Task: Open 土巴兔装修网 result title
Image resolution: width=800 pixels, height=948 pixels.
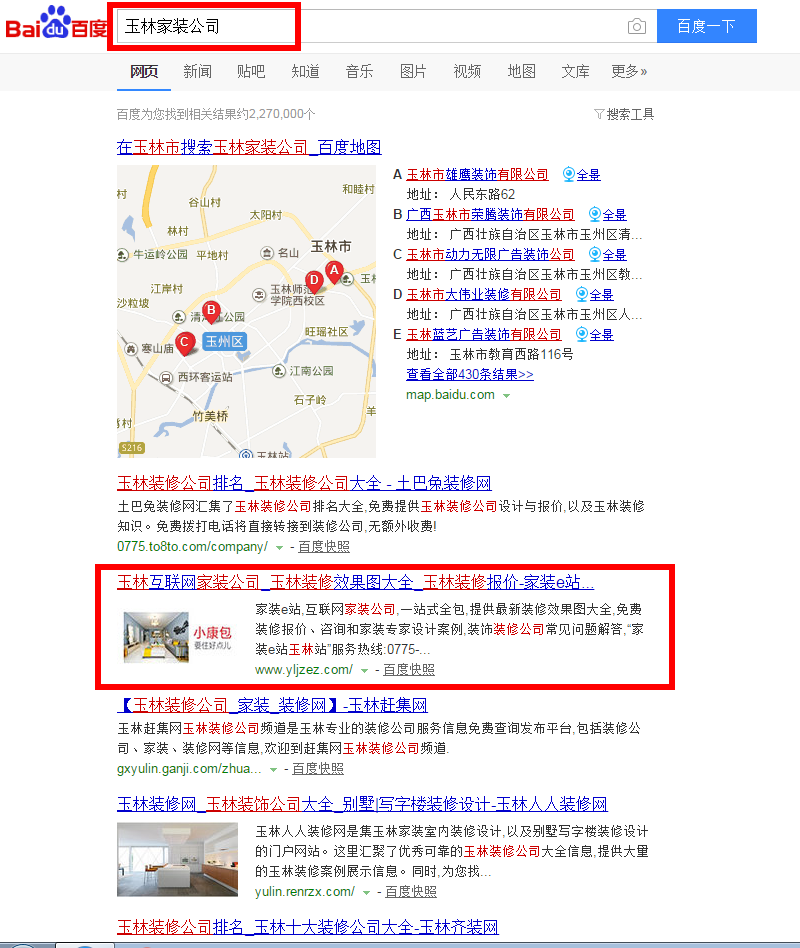Action: pyautogui.click(x=304, y=483)
